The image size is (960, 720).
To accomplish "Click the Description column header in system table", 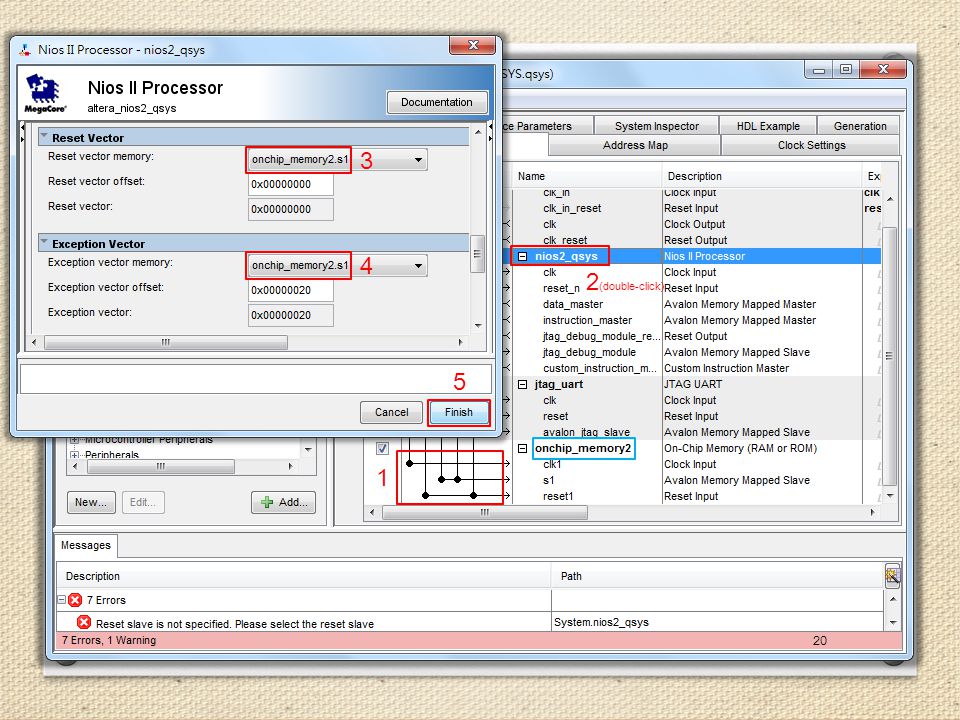I will coord(762,176).
